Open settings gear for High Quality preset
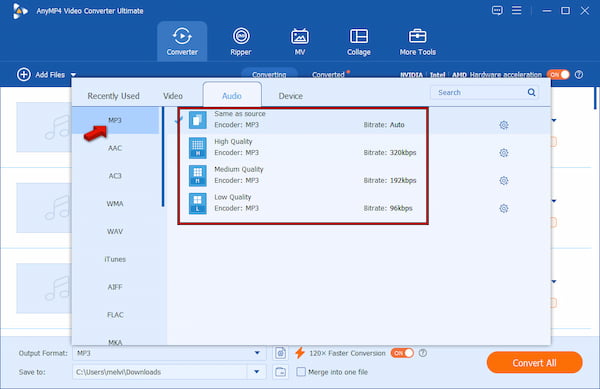 coord(504,153)
